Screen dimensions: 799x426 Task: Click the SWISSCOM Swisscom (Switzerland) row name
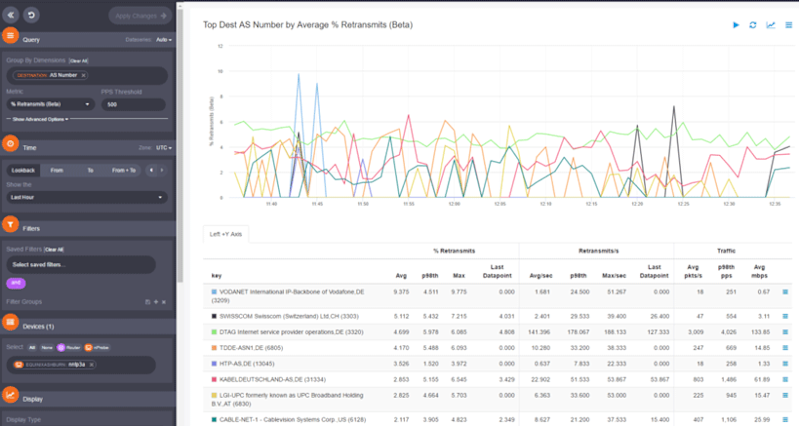pos(289,316)
